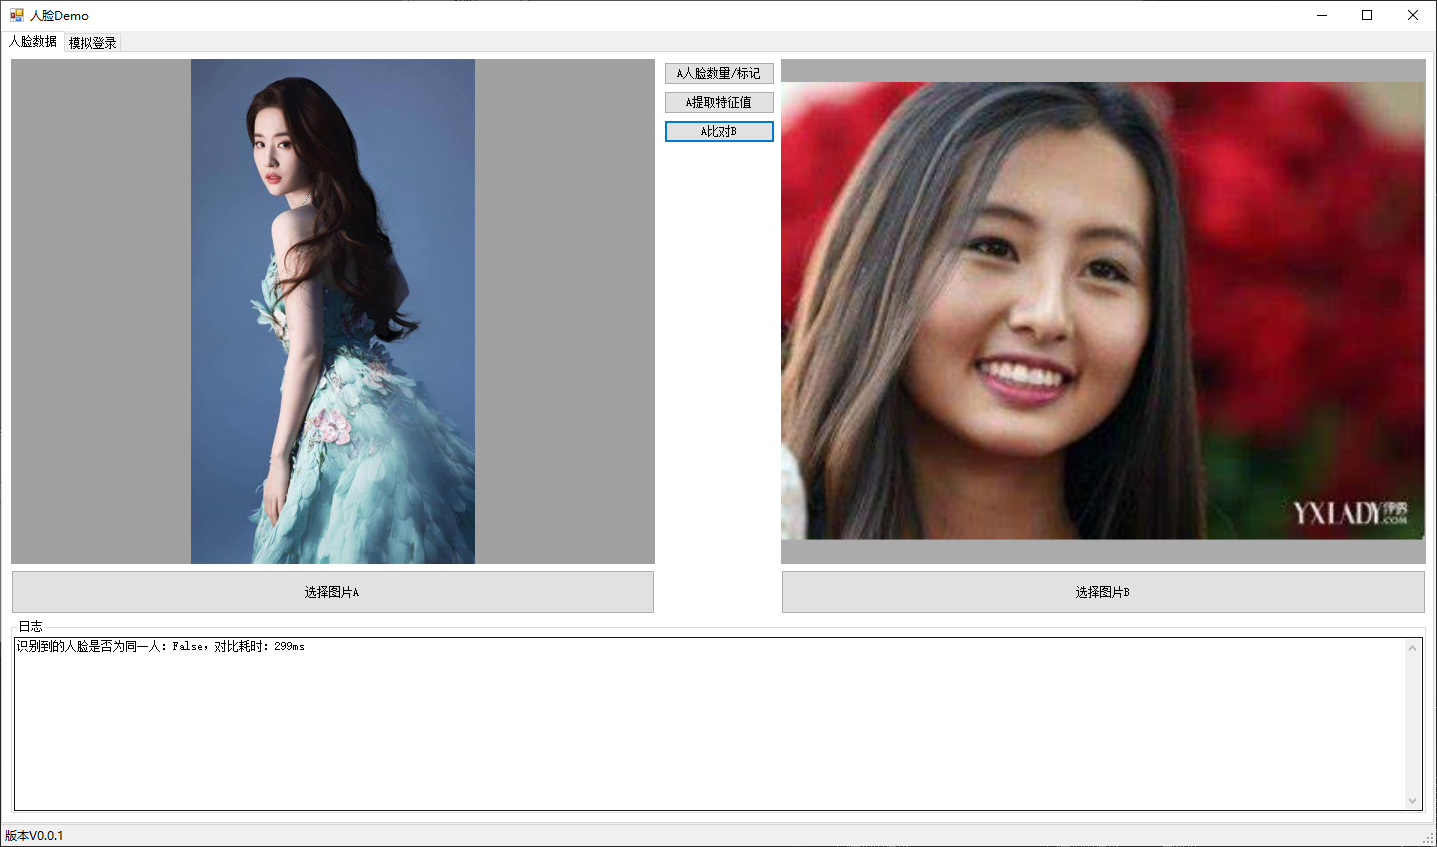Image resolution: width=1437 pixels, height=847 pixels.
Task: Select the log line reading False 对比耗时 299ms
Action: coord(161,647)
